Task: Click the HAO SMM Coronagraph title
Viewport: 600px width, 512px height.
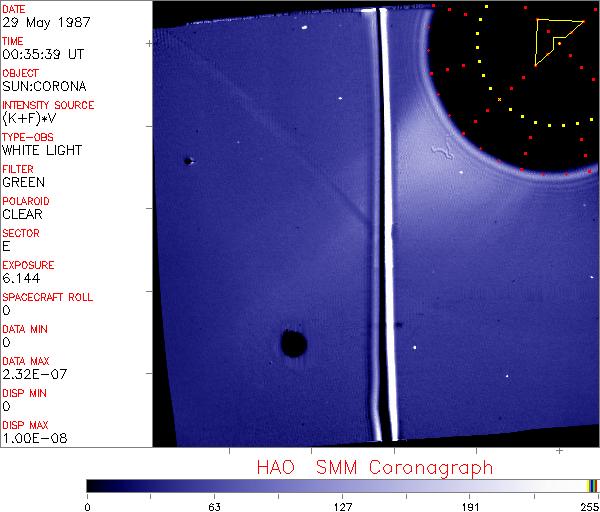Action: pos(374,467)
